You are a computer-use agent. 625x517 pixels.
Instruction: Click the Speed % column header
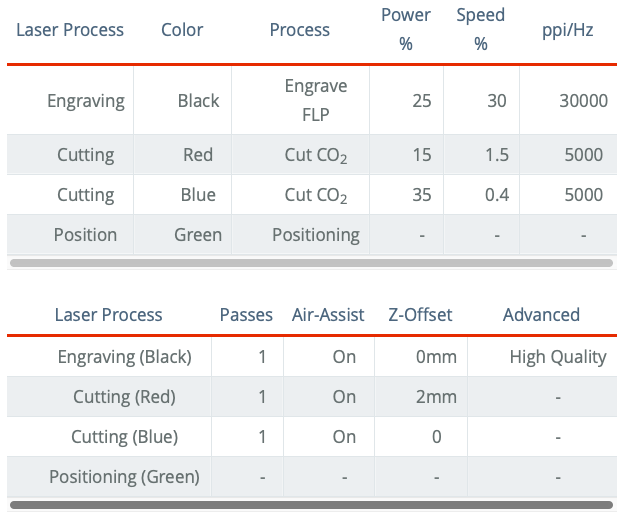pos(480,29)
